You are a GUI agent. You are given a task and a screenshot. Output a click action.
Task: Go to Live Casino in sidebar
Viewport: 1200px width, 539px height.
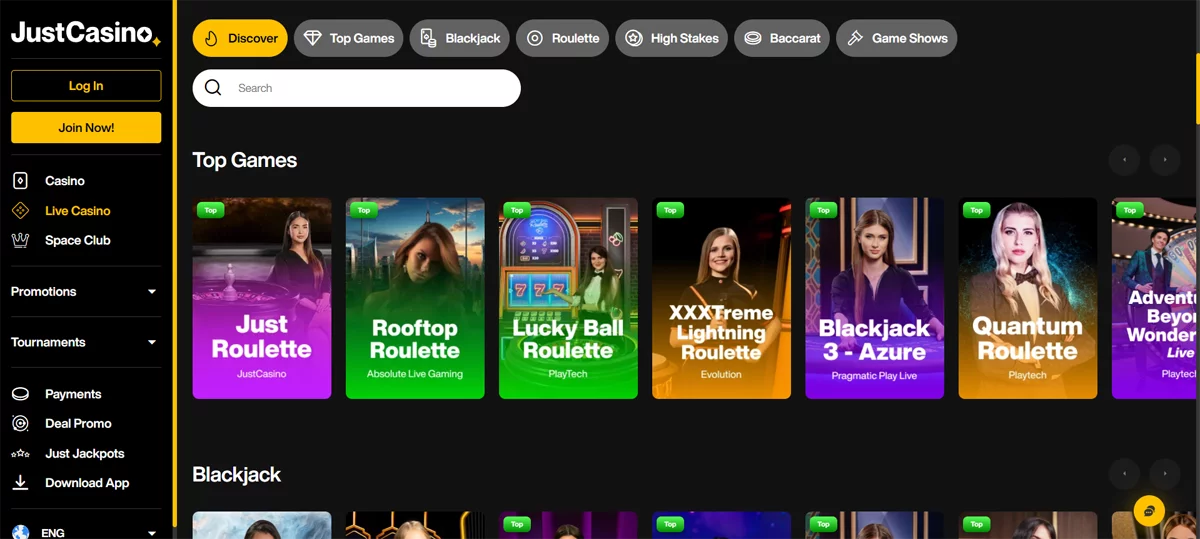[78, 211]
